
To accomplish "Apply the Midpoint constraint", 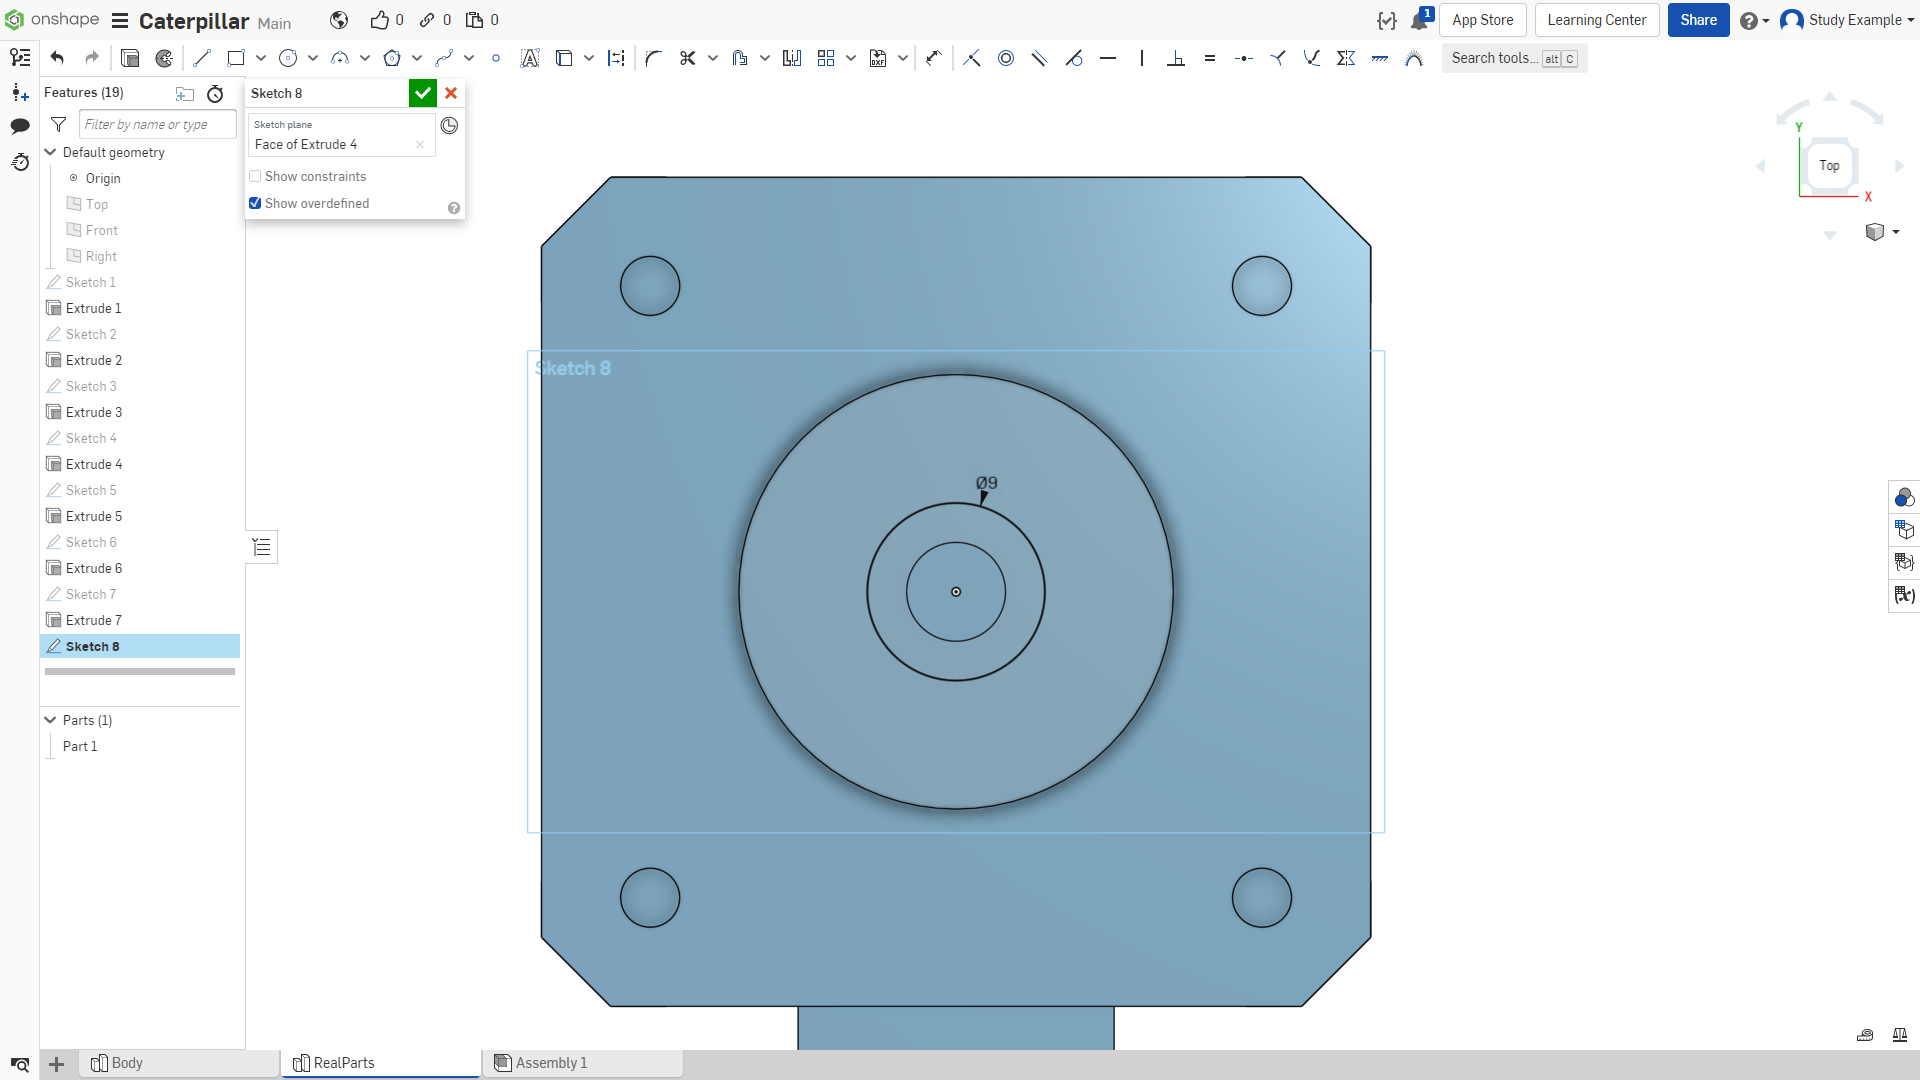I will (1244, 58).
